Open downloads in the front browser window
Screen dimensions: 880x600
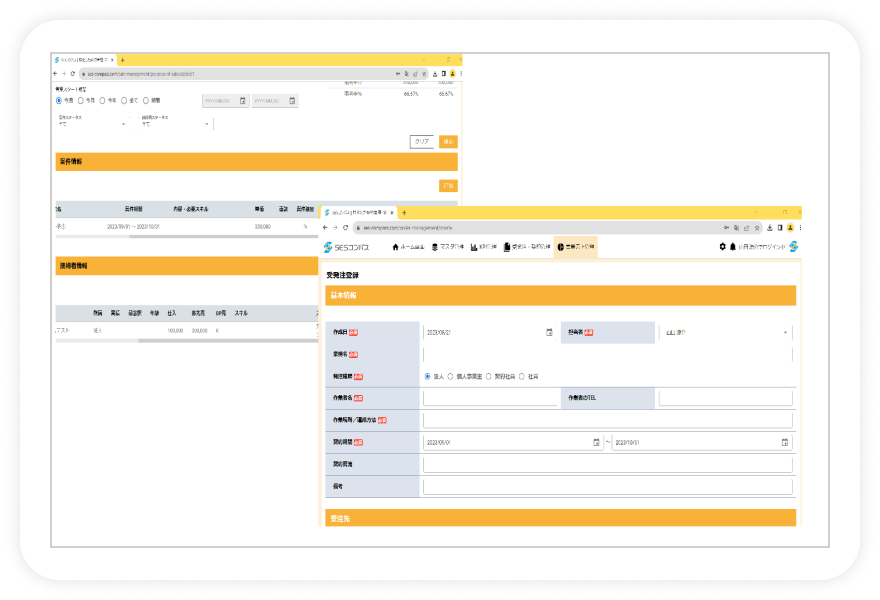coord(770,228)
